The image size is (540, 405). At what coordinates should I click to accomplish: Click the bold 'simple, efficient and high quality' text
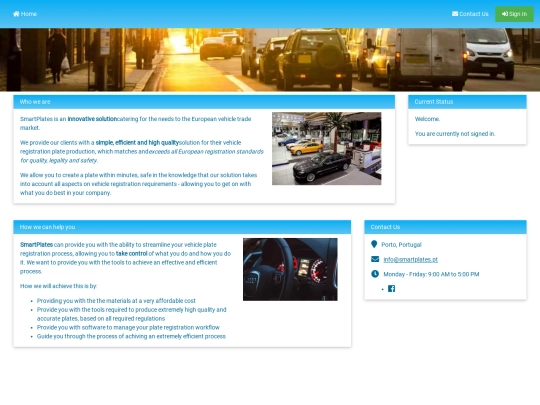click(137, 143)
